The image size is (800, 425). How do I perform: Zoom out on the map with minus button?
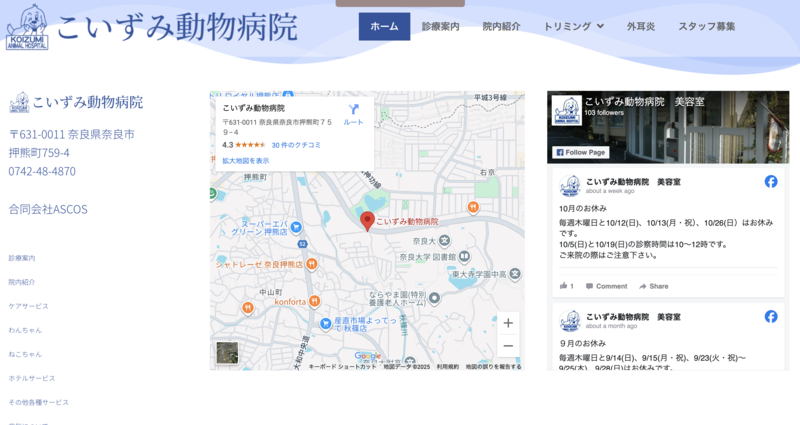pos(508,346)
